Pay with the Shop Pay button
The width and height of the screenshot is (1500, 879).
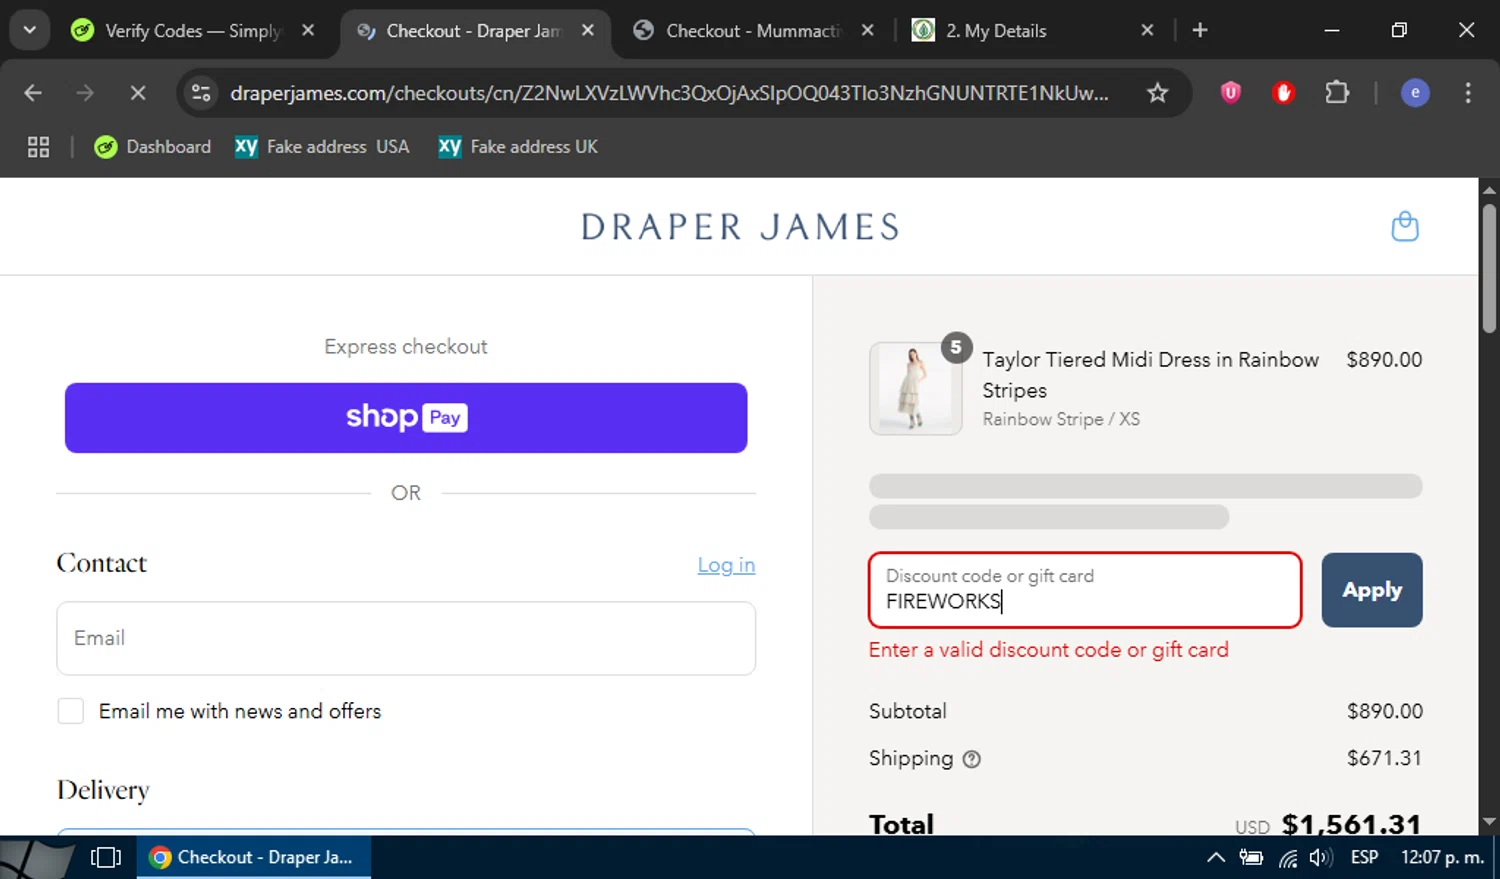pos(406,418)
